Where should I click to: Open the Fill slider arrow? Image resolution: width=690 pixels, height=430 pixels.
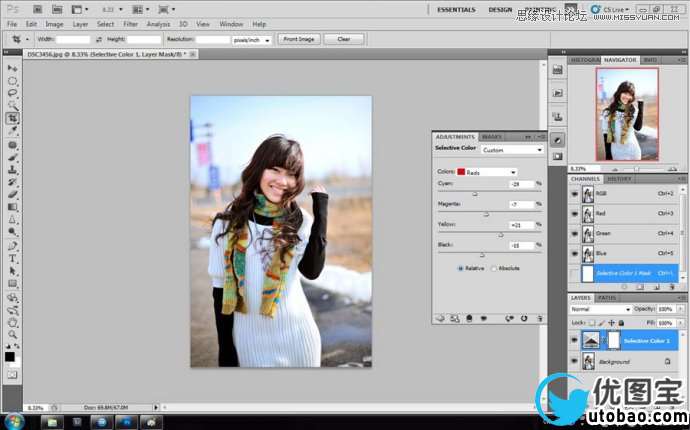(x=681, y=323)
